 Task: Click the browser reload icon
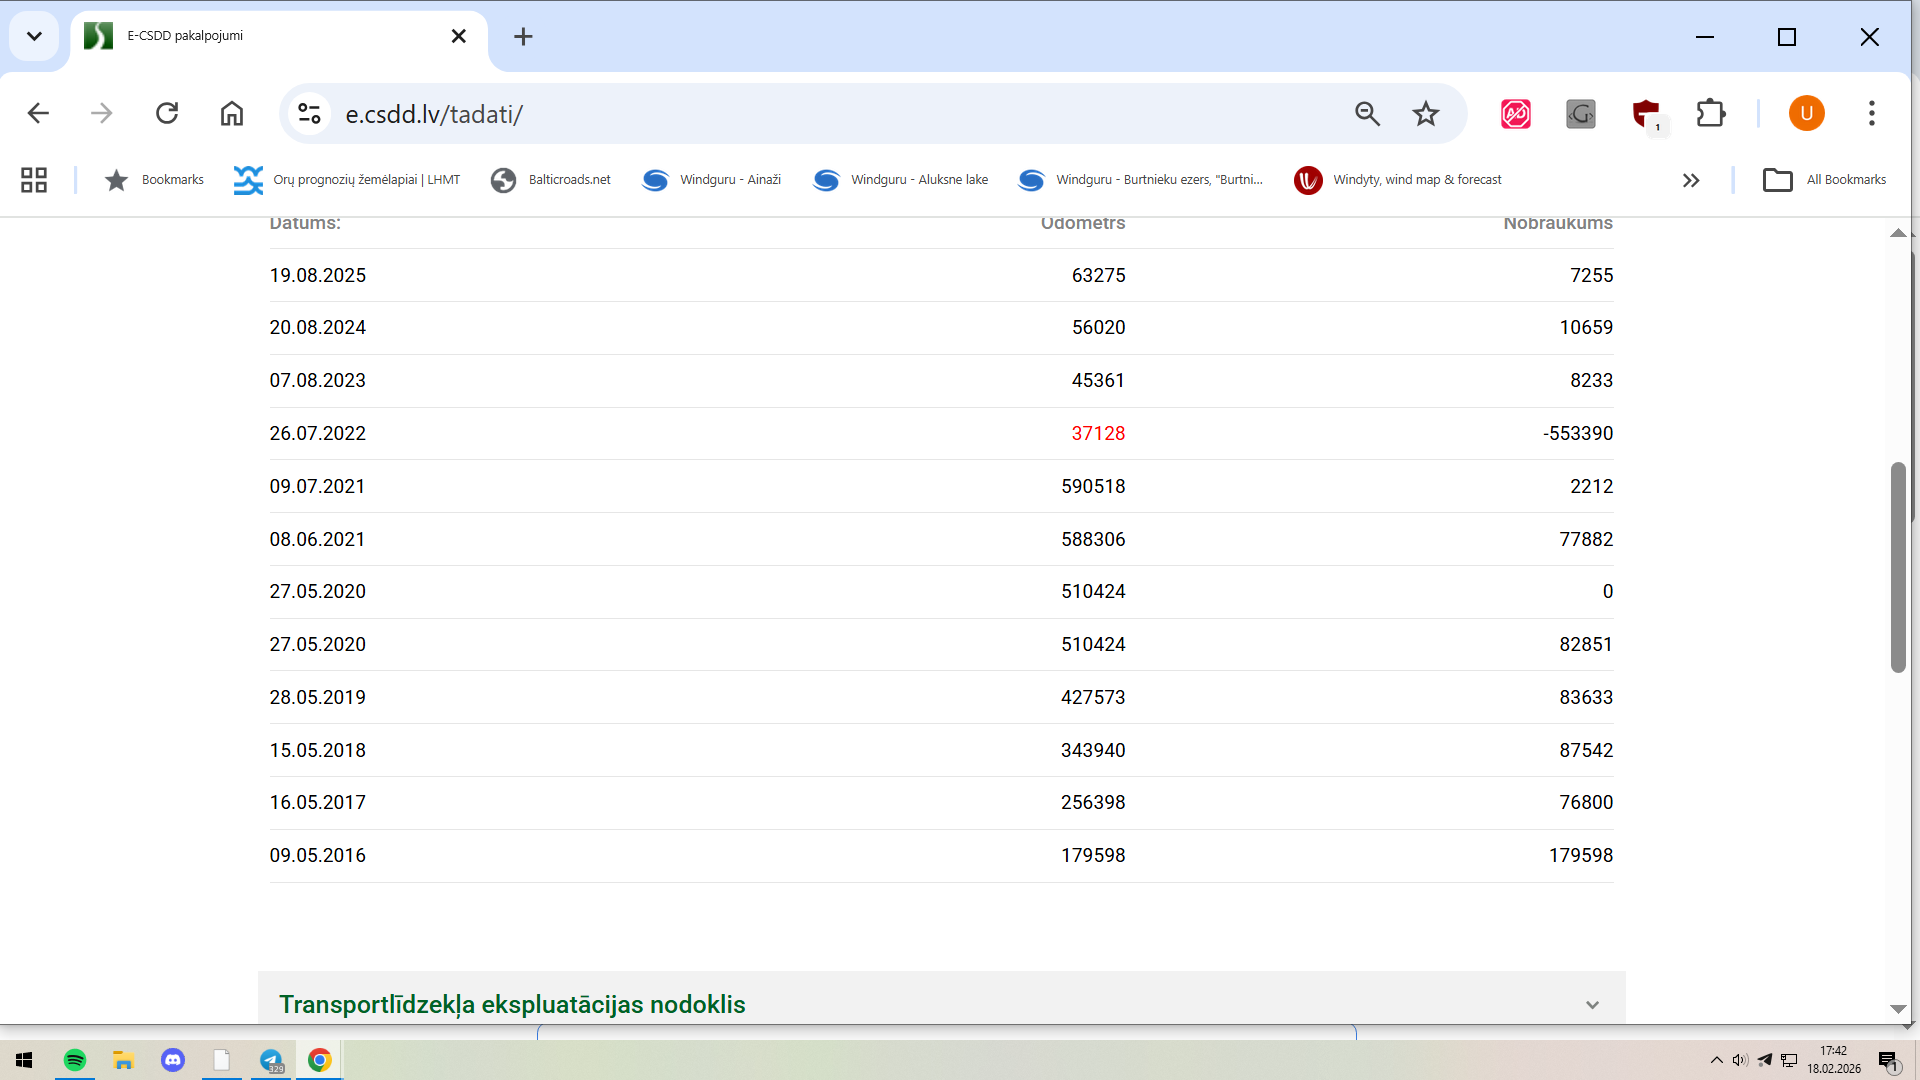click(x=167, y=113)
